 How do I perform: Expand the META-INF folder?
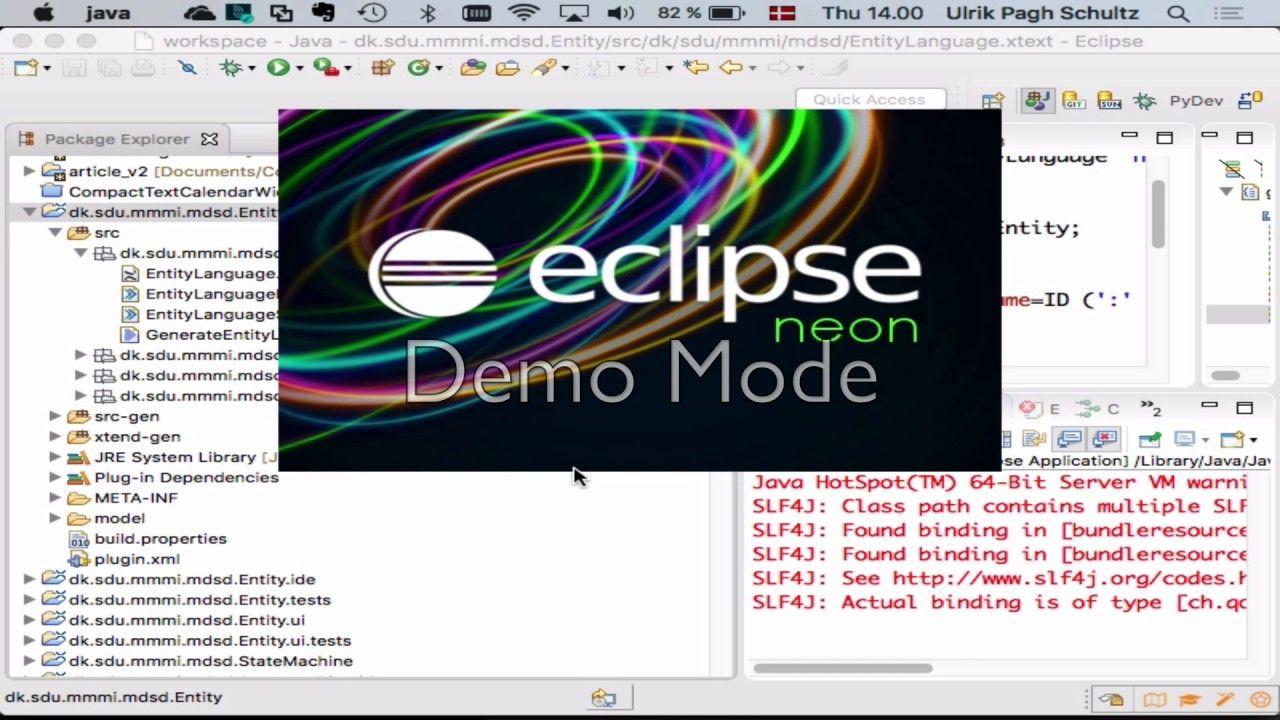55,498
